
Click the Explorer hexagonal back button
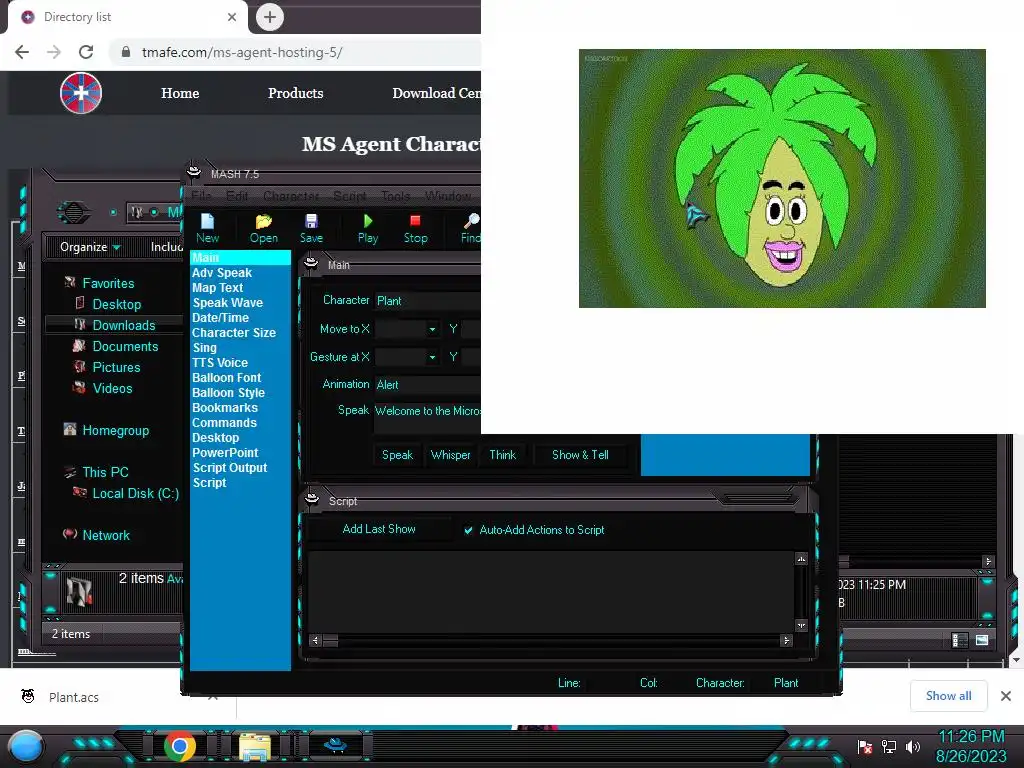pyautogui.click(x=73, y=212)
